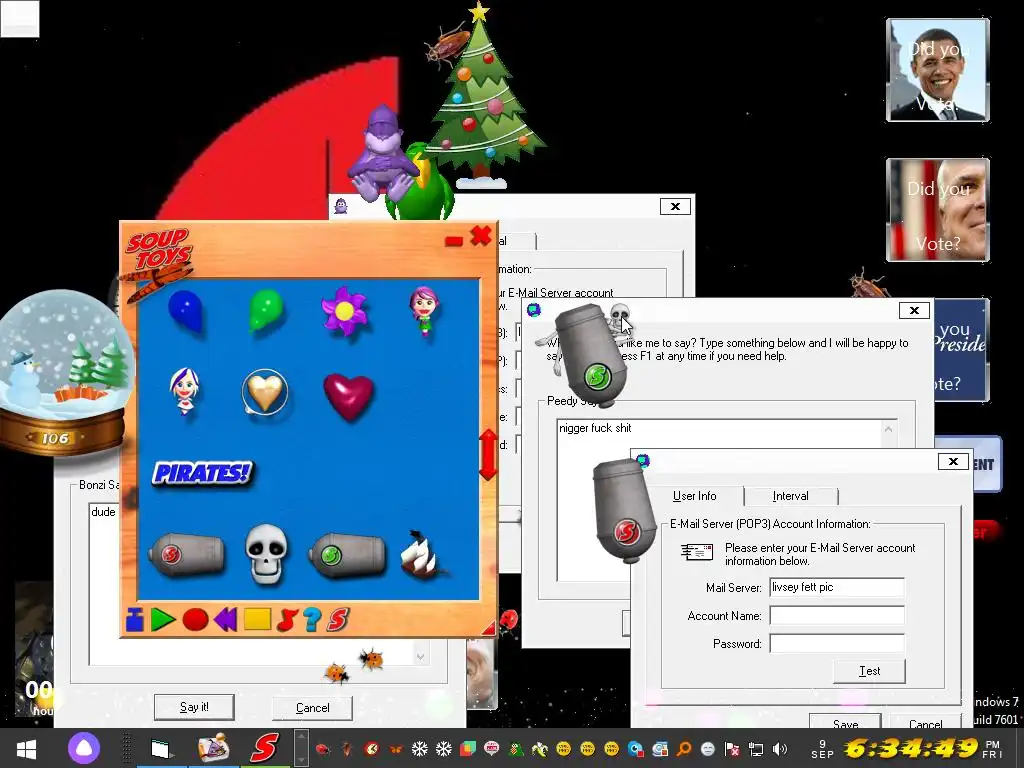Select the gold heart toy
Viewport: 1024px width, 768px height.
pyautogui.click(x=264, y=392)
